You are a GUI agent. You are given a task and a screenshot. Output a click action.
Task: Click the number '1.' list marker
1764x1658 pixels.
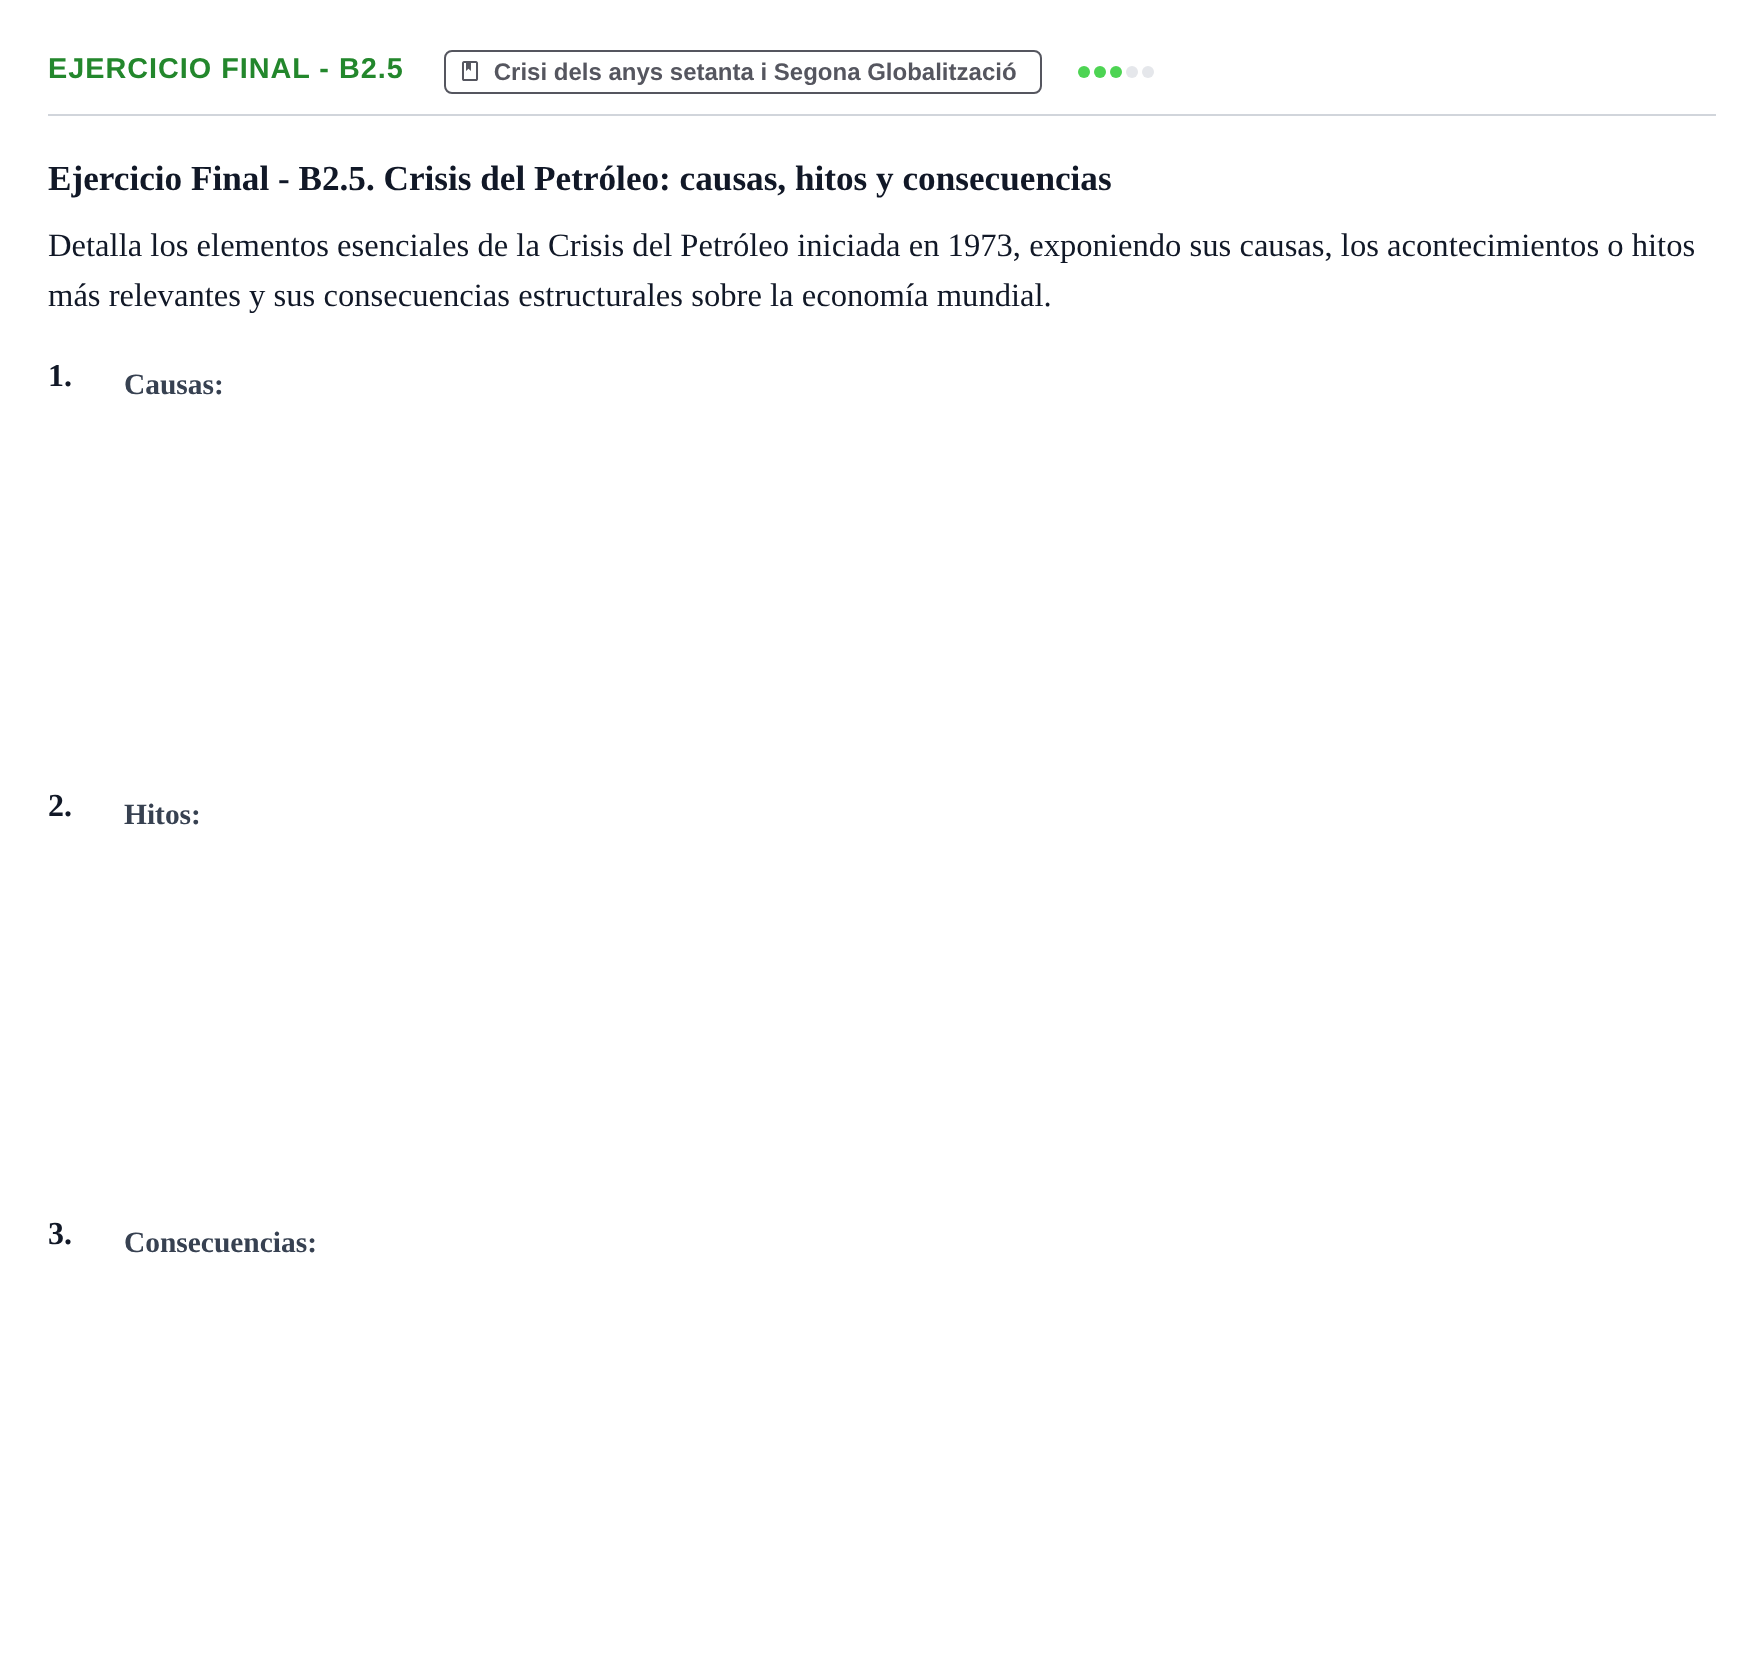(x=60, y=376)
